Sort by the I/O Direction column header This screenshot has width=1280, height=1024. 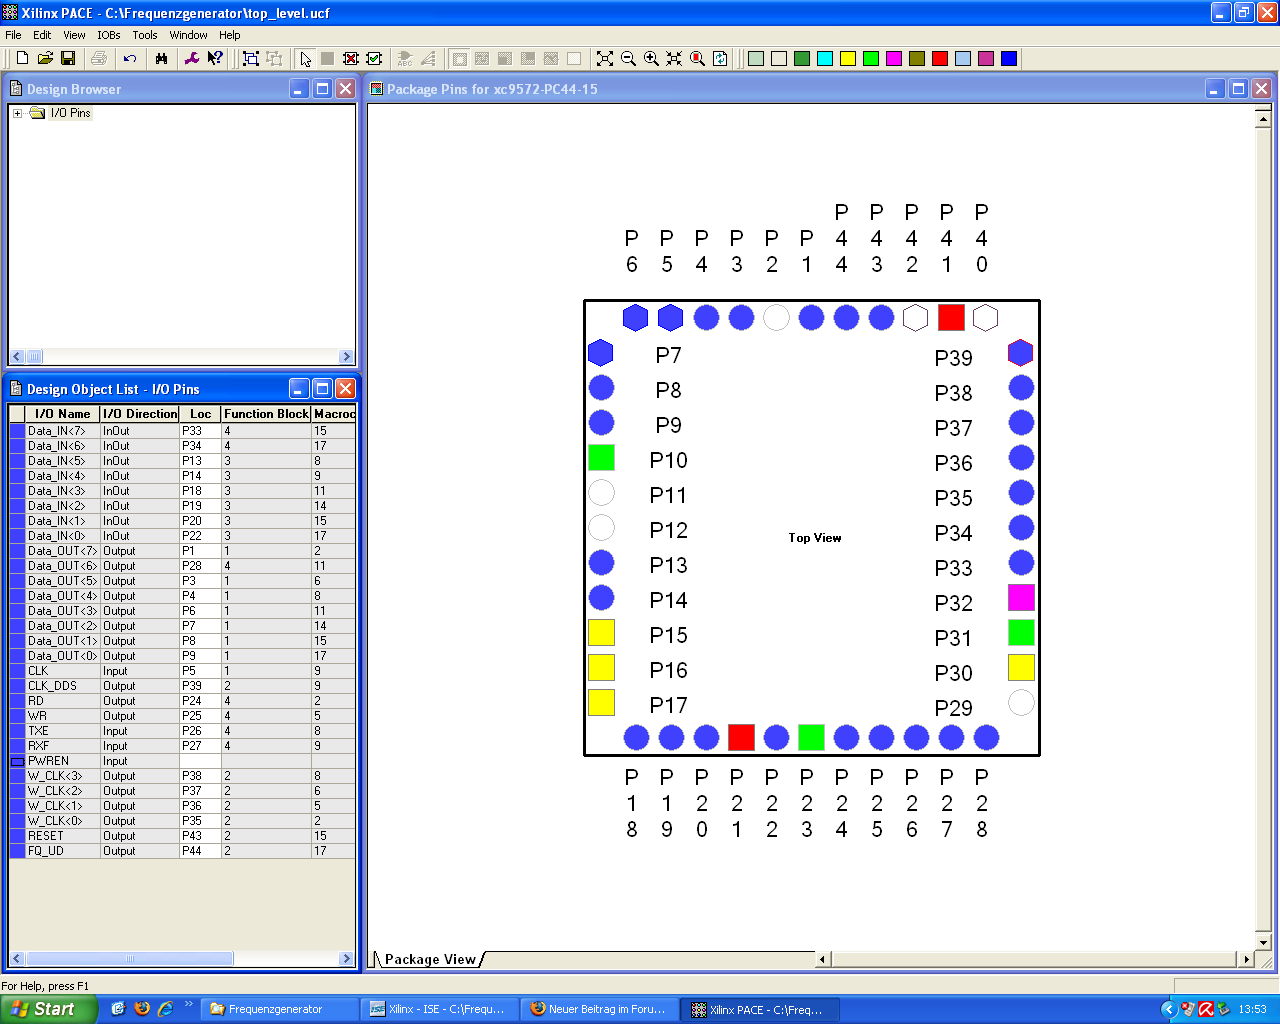[x=140, y=414]
